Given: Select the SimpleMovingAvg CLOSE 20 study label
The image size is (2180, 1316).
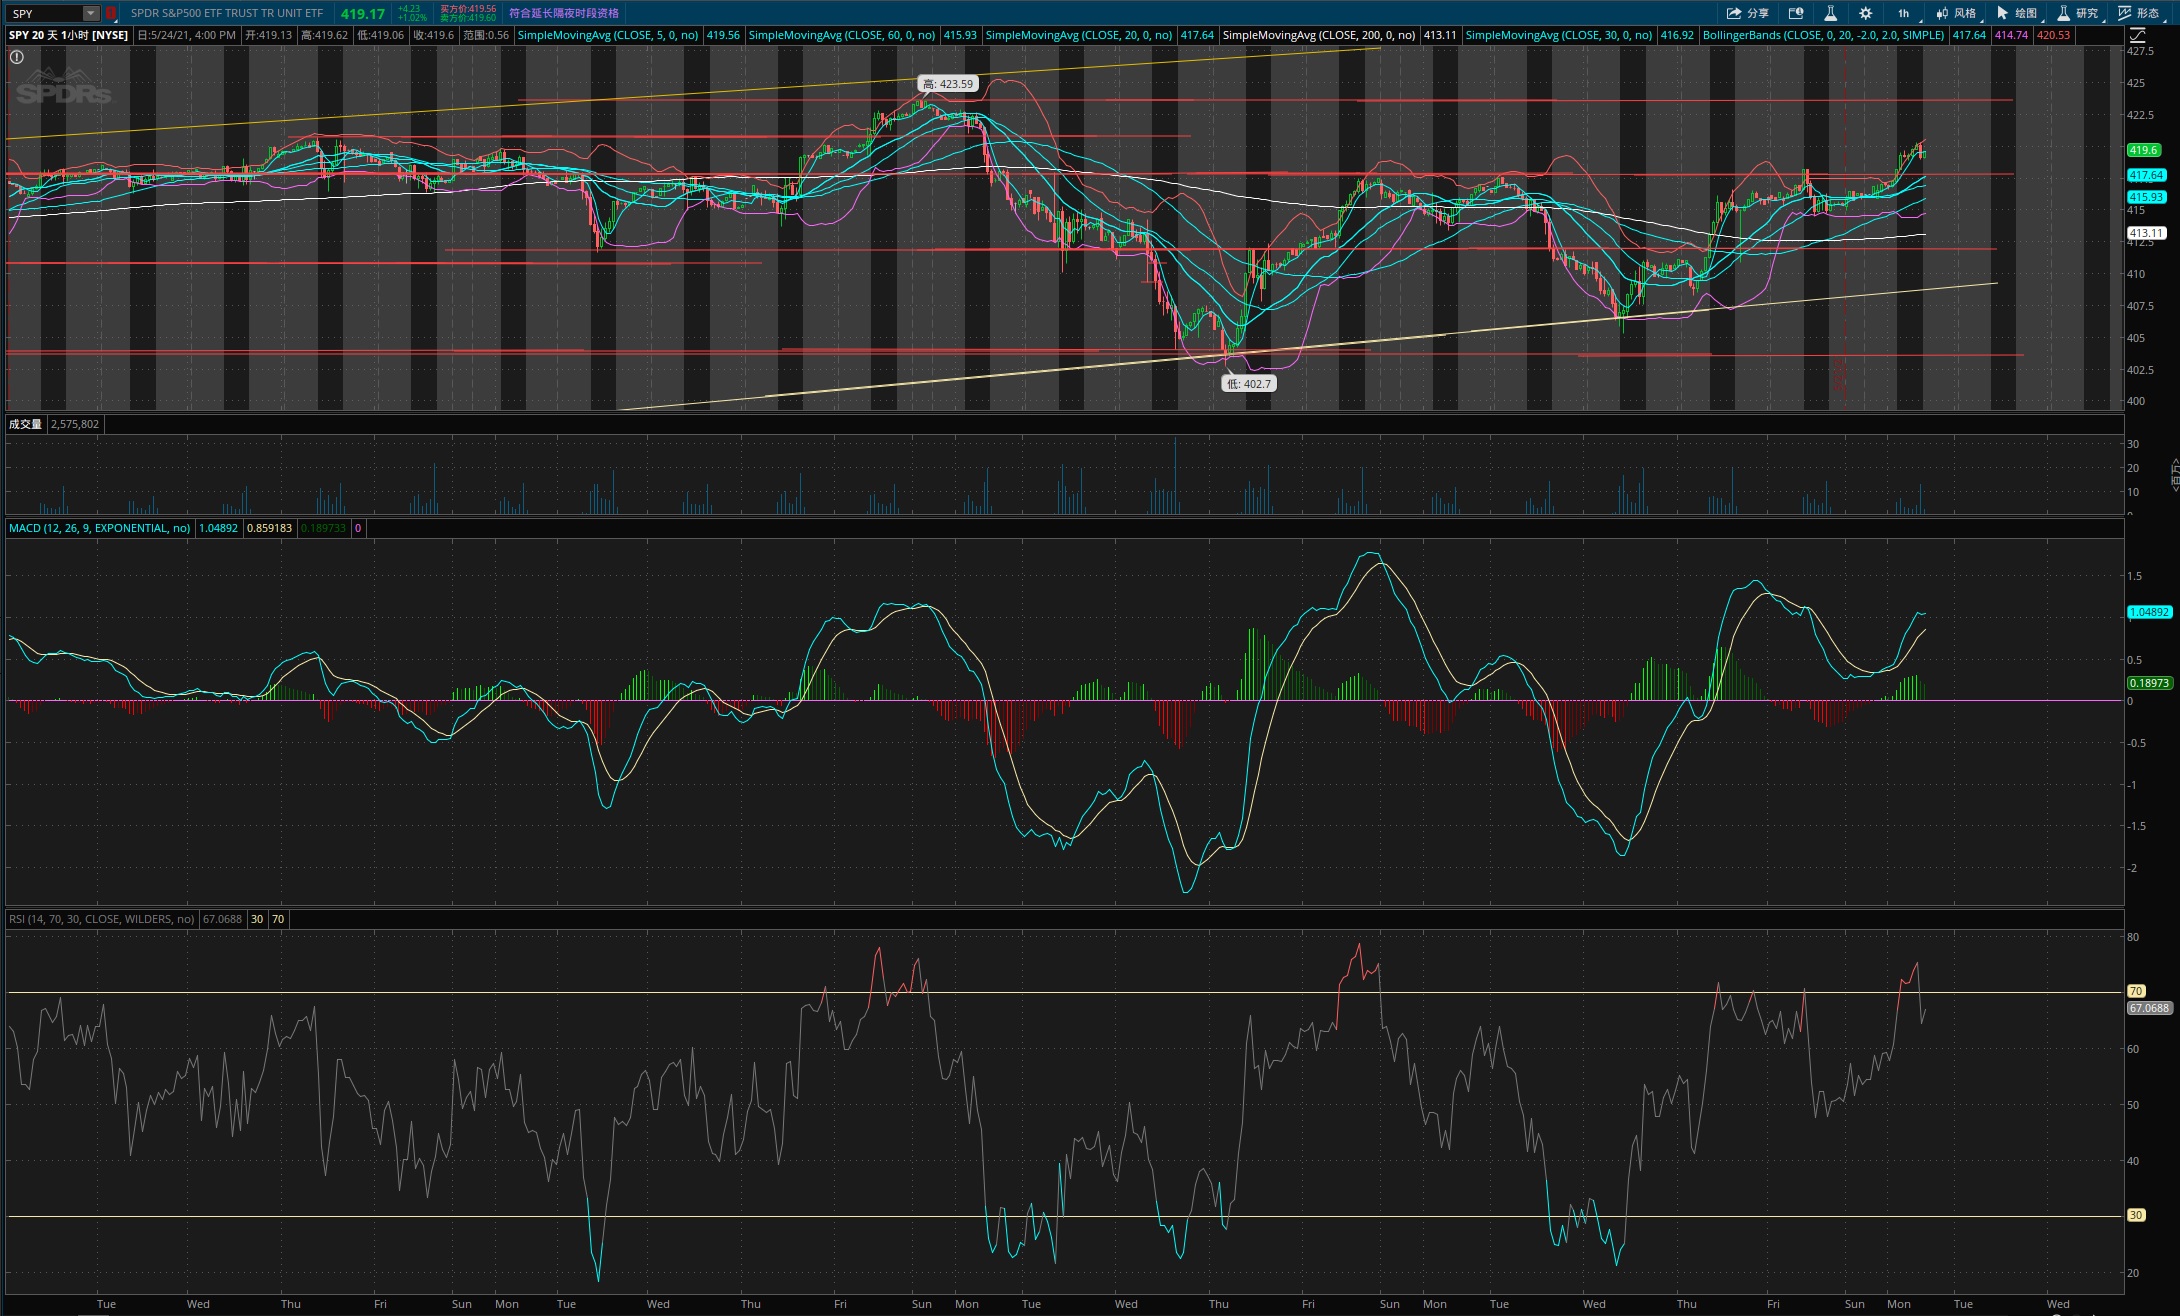Looking at the screenshot, I should (x=1079, y=35).
